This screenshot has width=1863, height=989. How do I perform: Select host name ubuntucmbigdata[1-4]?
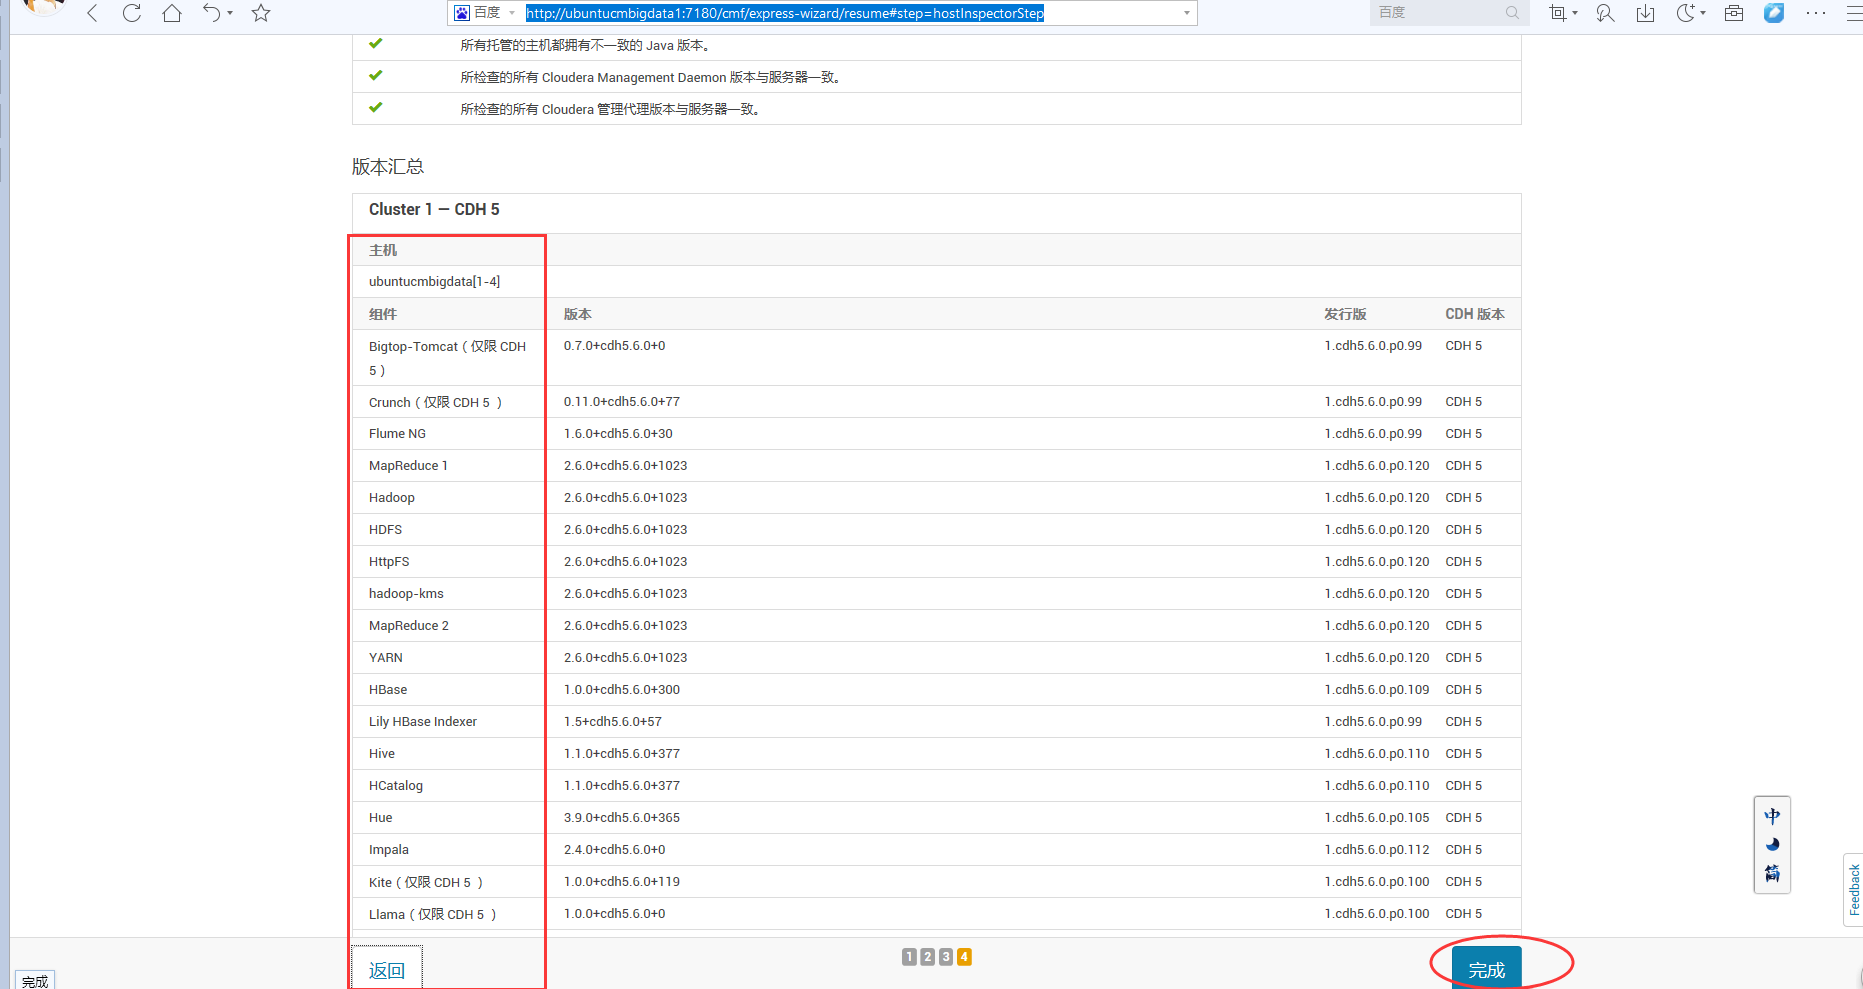434,281
